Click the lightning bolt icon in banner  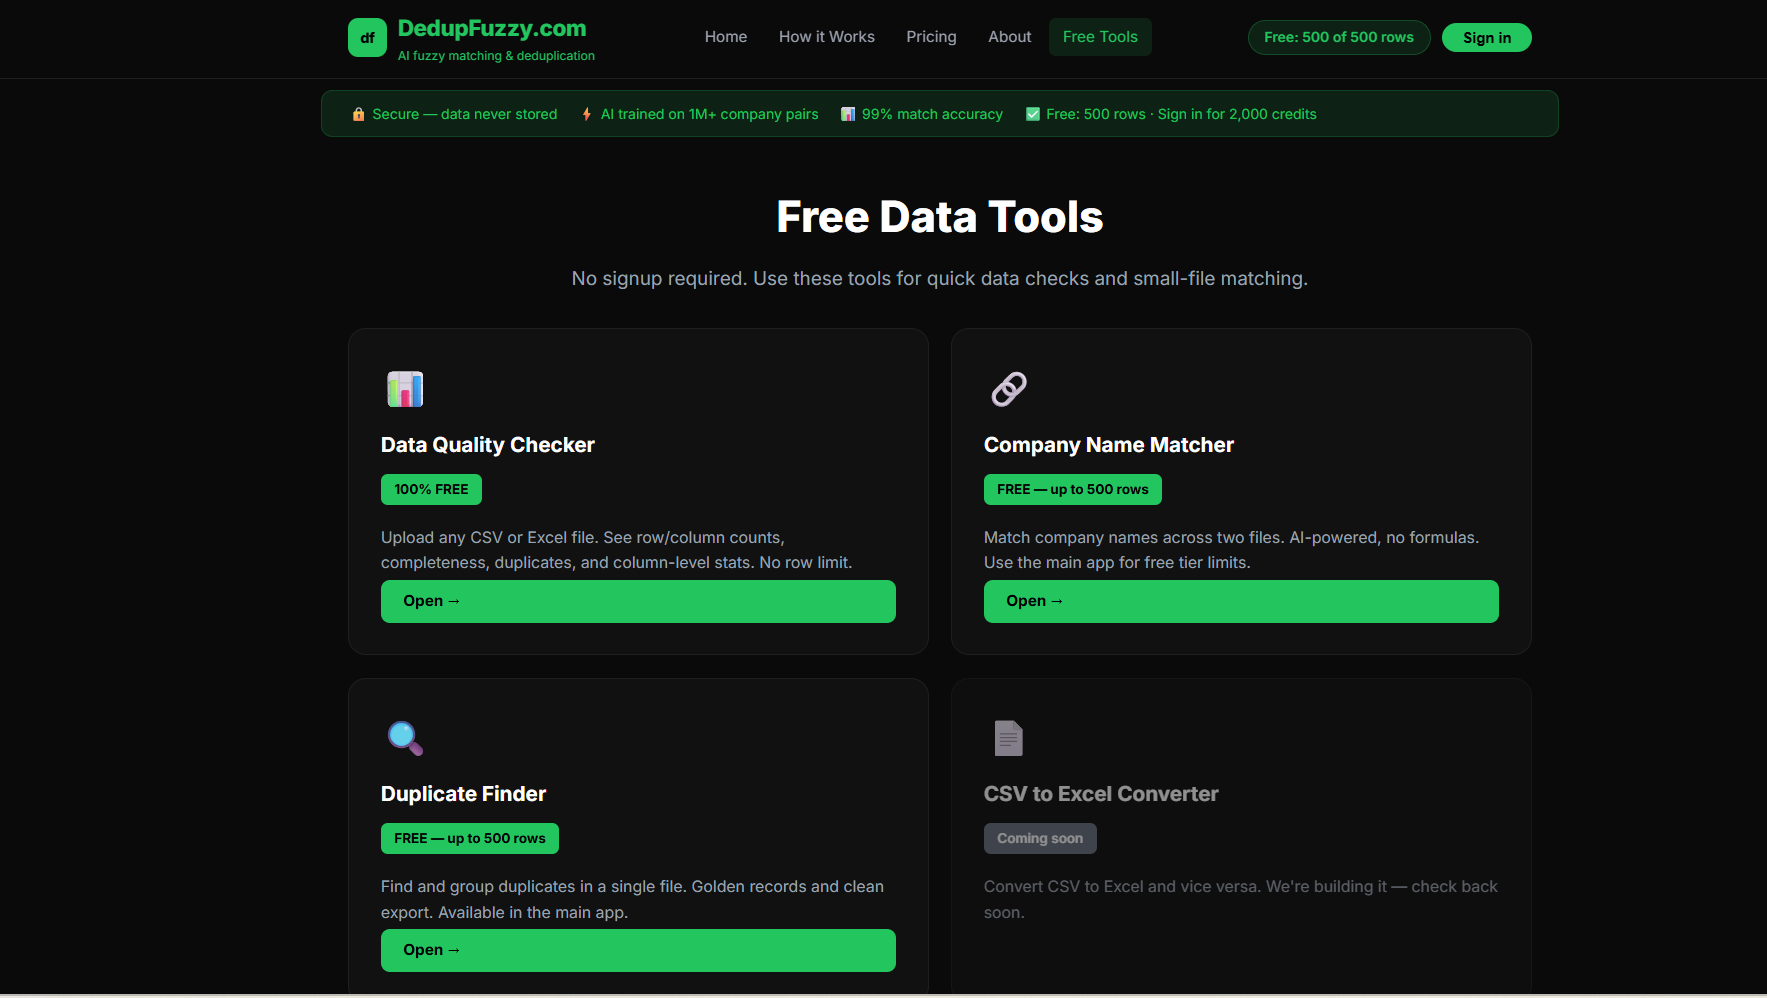[587, 114]
